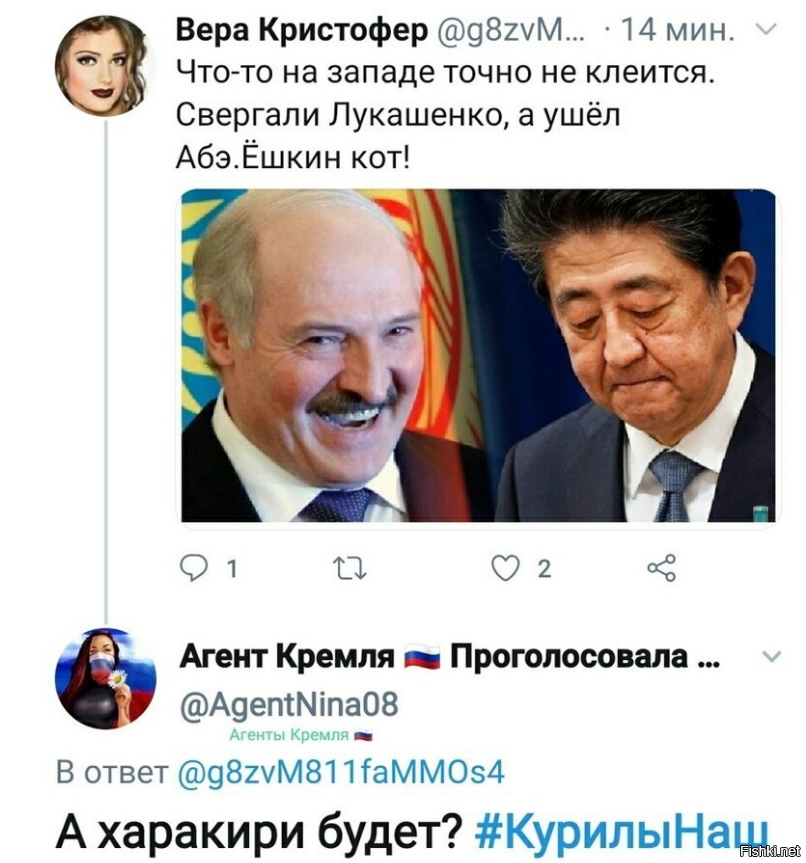Screen dimensions: 806x863
Task: Open Вера Кристофер's profile avatar
Action: point(105,65)
